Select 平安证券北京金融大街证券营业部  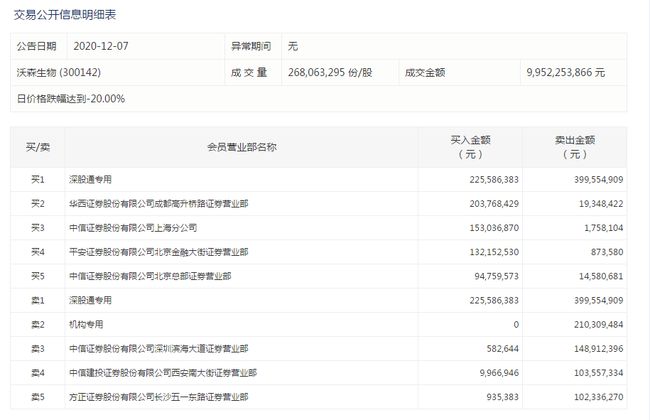click(159, 252)
